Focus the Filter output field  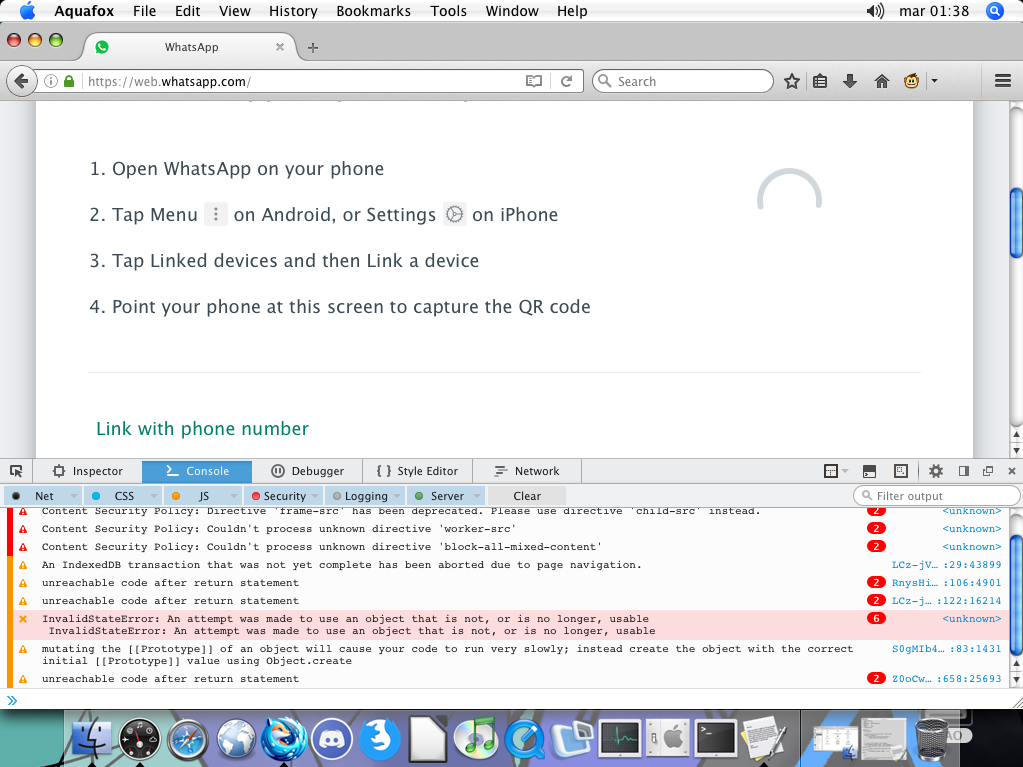click(x=936, y=496)
